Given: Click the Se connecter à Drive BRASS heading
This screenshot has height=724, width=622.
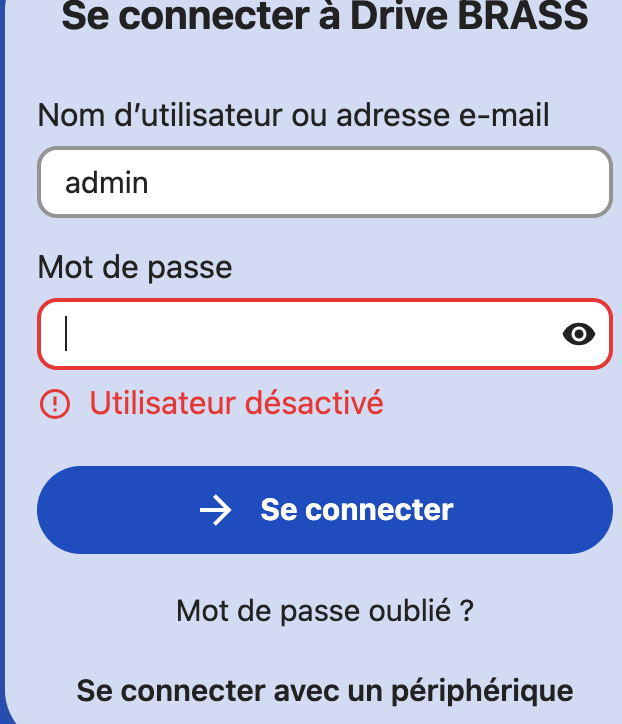Looking at the screenshot, I should coord(325,16).
